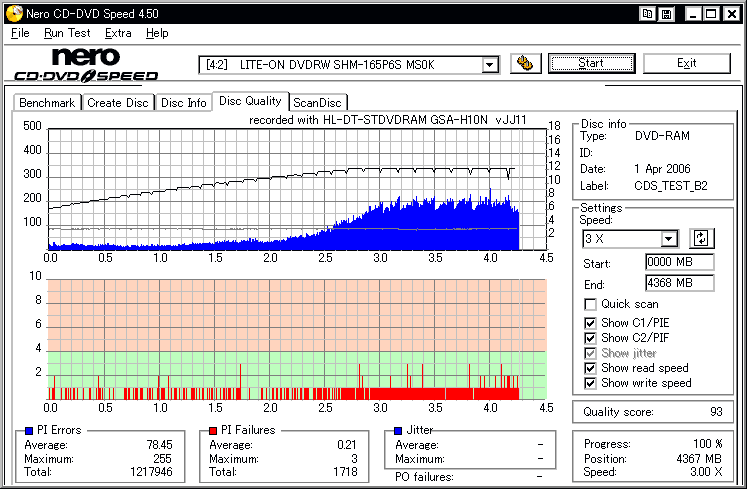Viewport: 747px width, 489px height.
Task: Click the PI Failures total 1718
Action: tap(345, 472)
